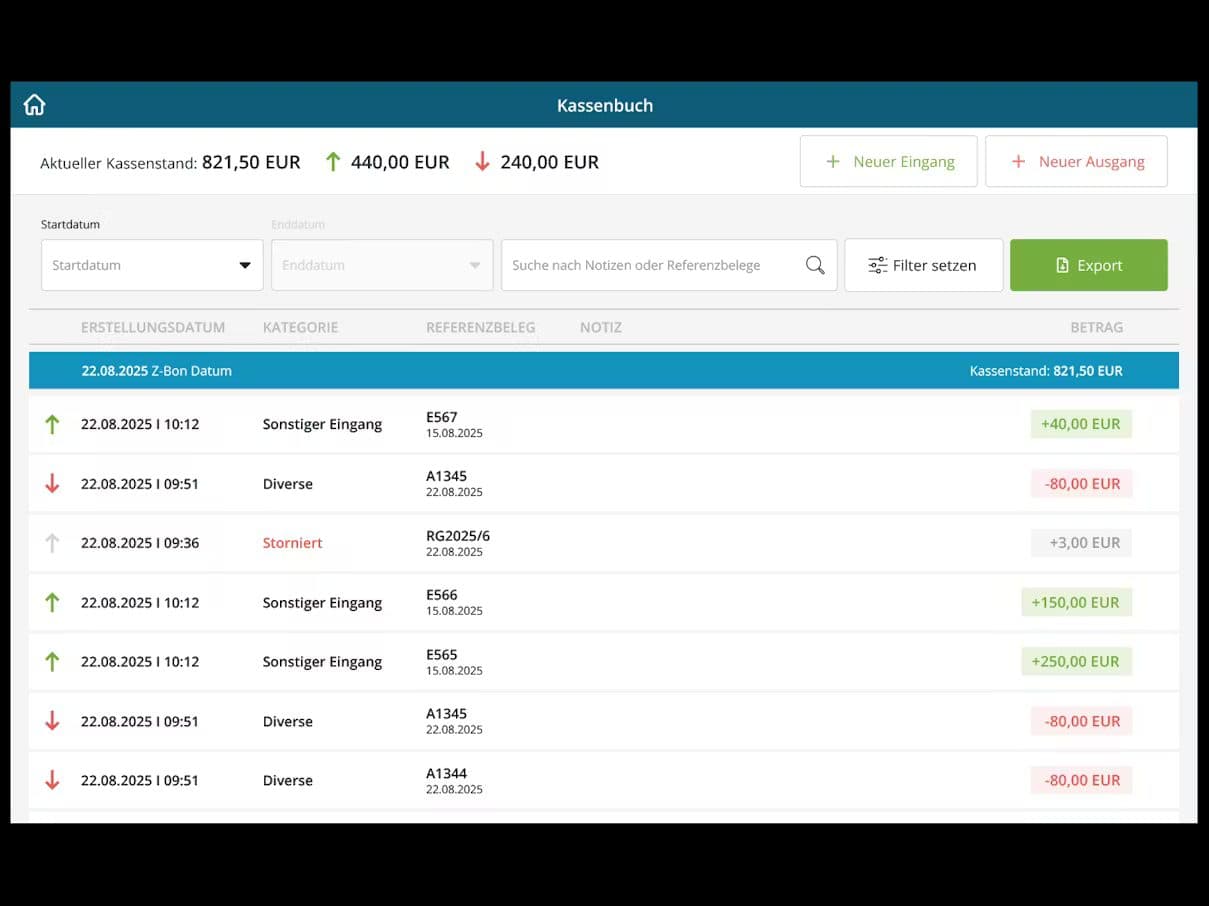Click the red down arrow beside 240,00 EUR
The height and width of the screenshot is (906, 1209).
pyautogui.click(x=482, y=161)
